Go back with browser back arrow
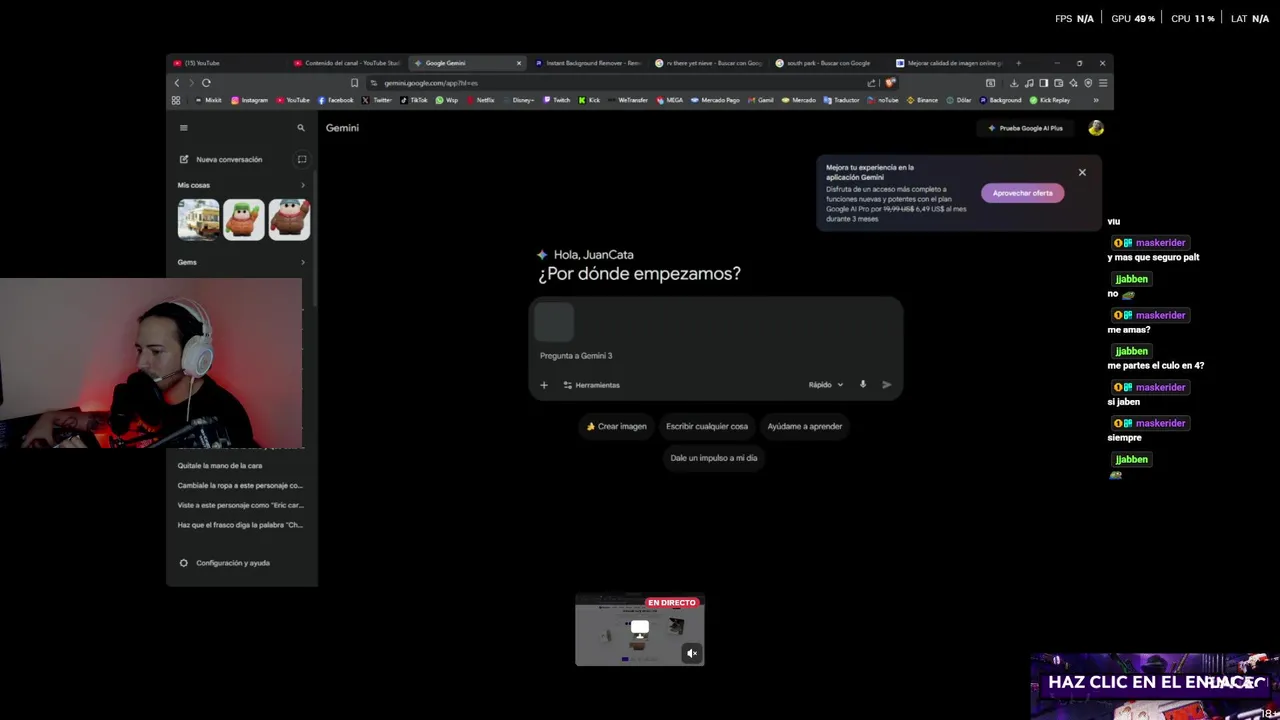 tap(177, 83)
